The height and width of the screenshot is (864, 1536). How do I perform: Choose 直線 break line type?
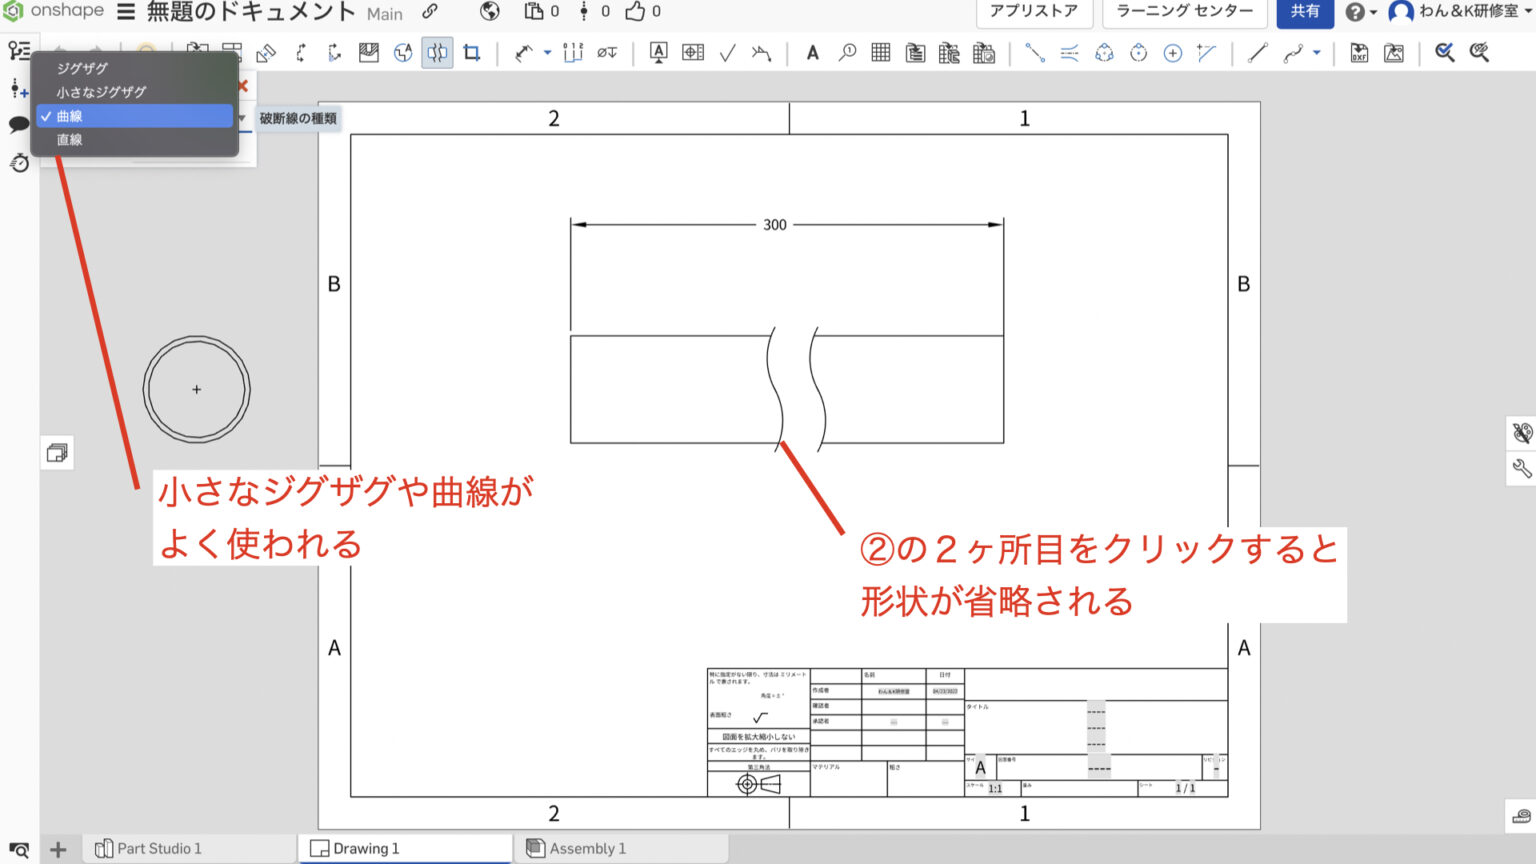pos(135,140)
